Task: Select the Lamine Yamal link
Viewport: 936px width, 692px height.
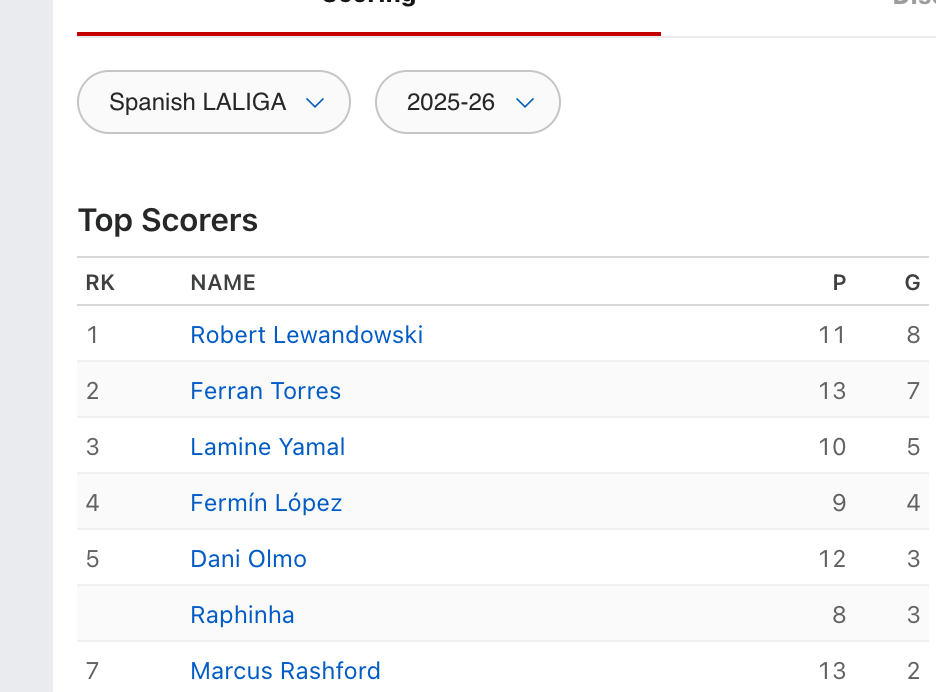Action: coord(267,447)
